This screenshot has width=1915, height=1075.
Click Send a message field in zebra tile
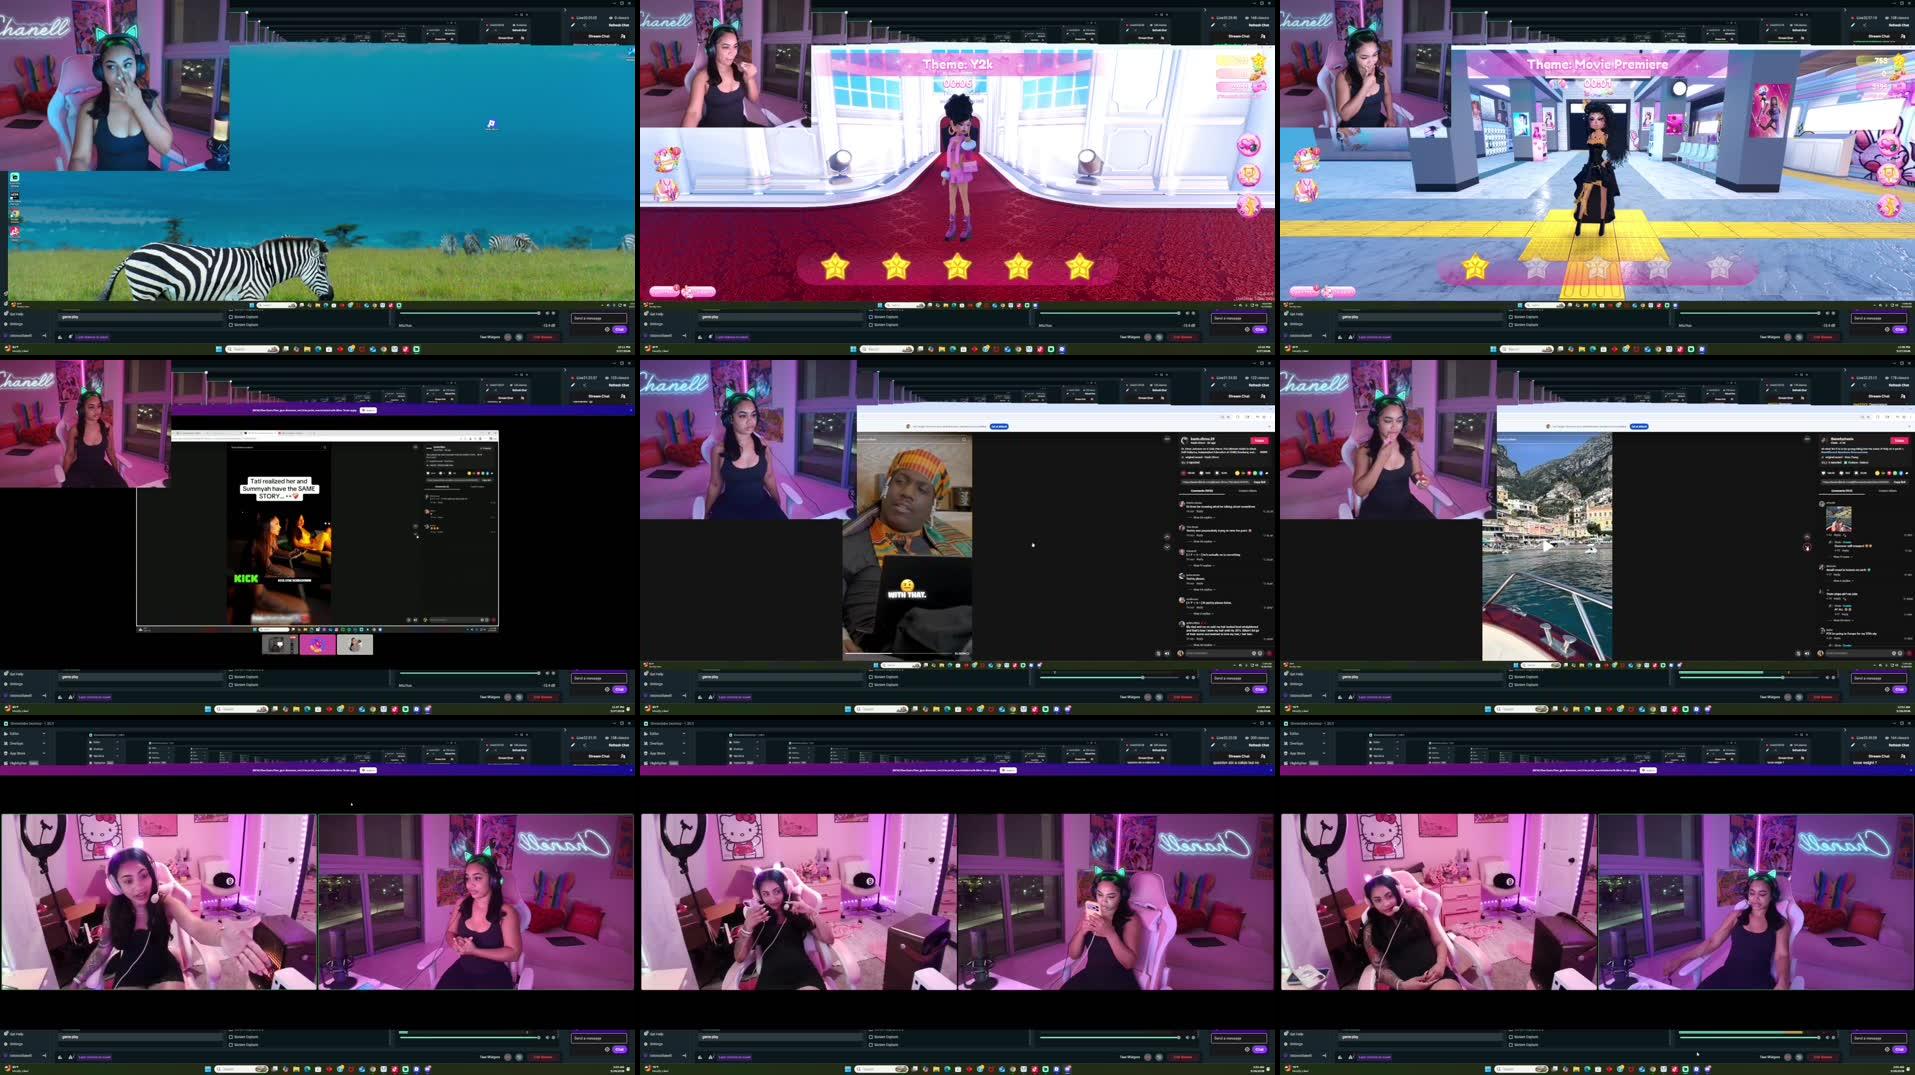point(598,318)
